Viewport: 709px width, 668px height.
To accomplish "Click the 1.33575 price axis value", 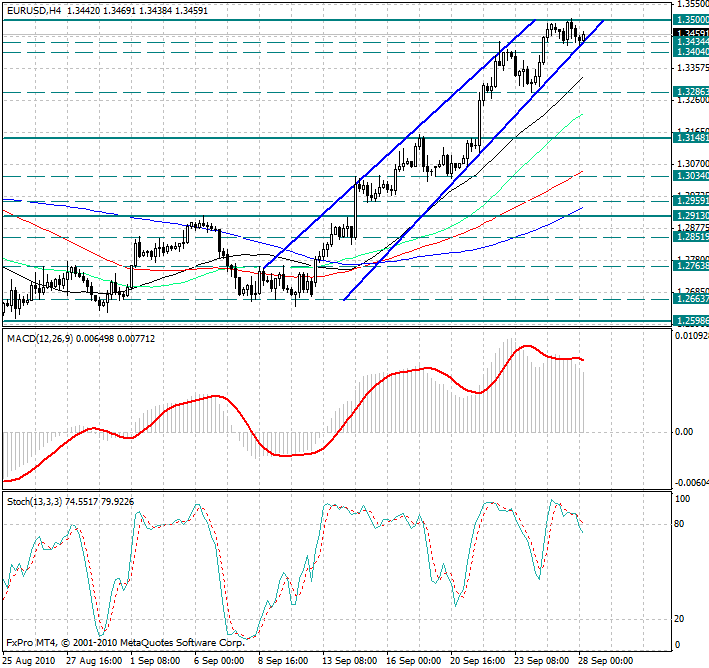I will point(692,68).
